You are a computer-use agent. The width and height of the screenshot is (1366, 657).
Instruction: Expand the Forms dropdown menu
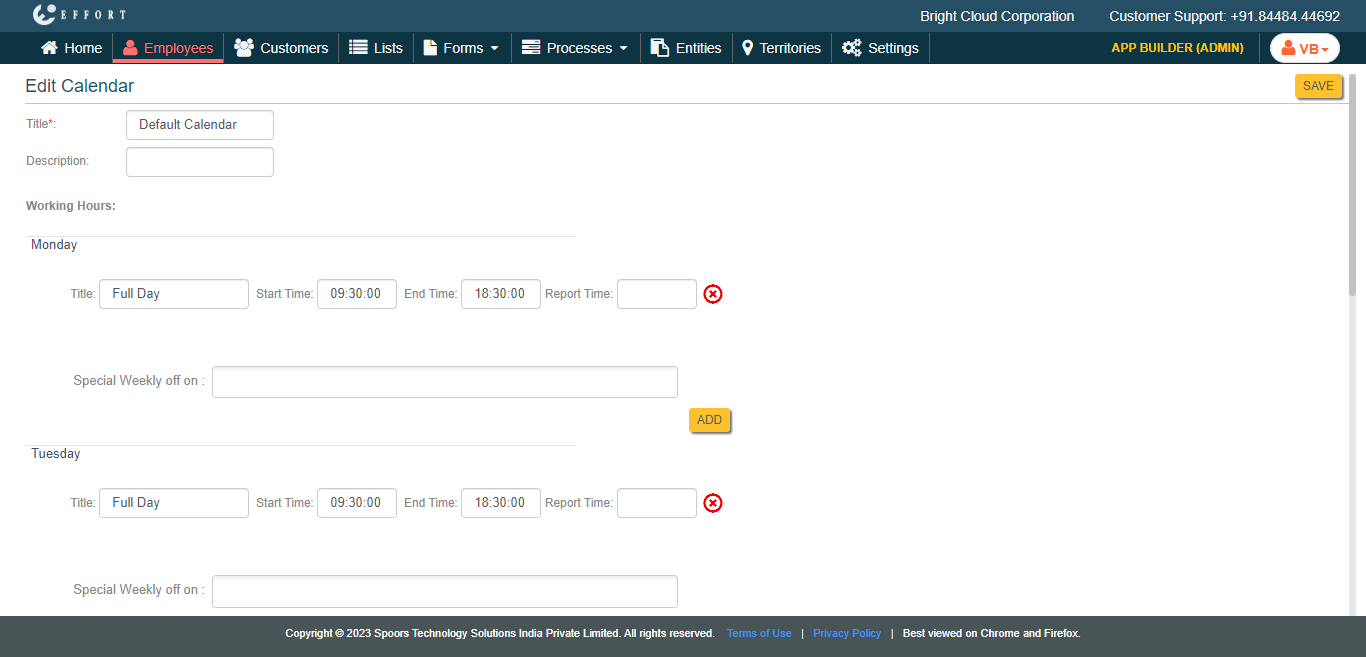[x=461, y=48]
